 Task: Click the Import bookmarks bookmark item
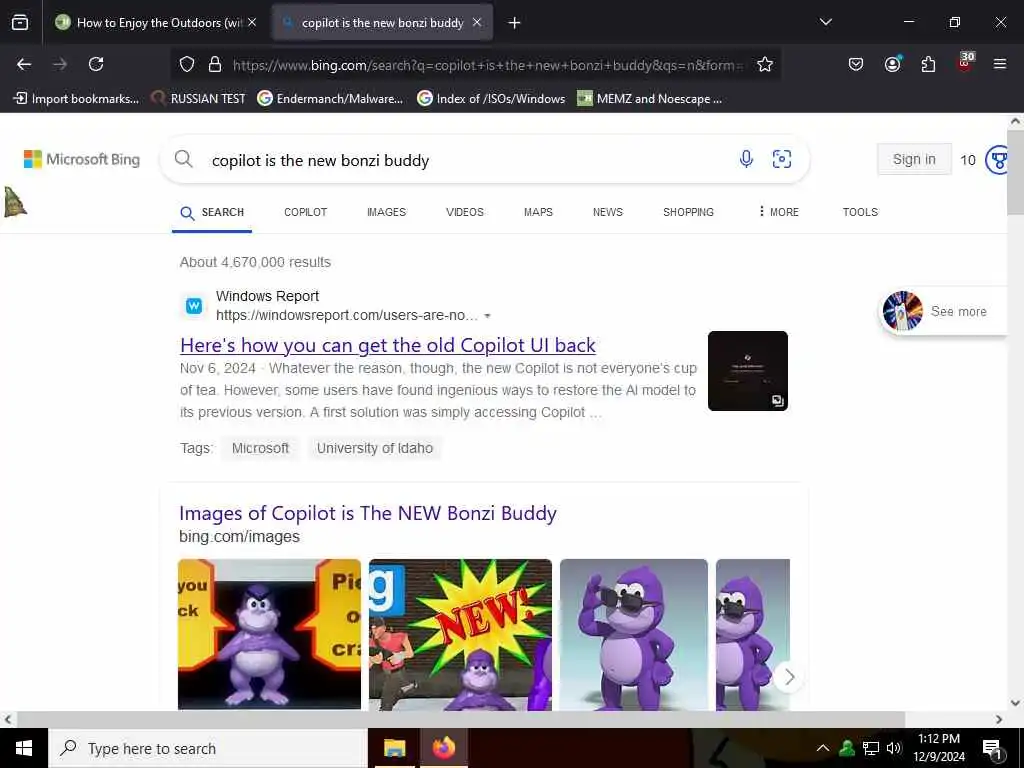click(x=76, y=99)
